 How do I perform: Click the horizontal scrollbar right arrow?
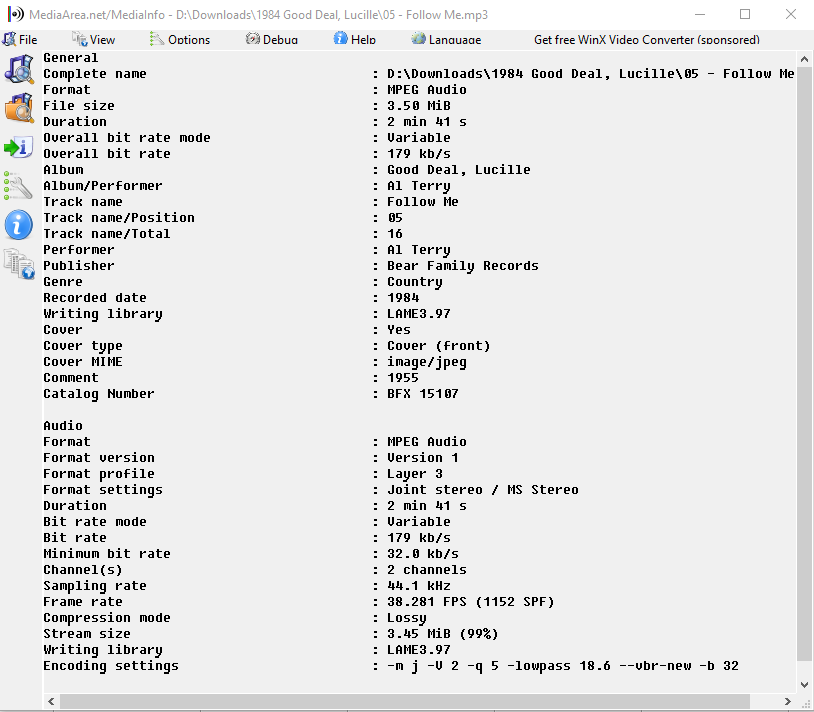[788, 701]
